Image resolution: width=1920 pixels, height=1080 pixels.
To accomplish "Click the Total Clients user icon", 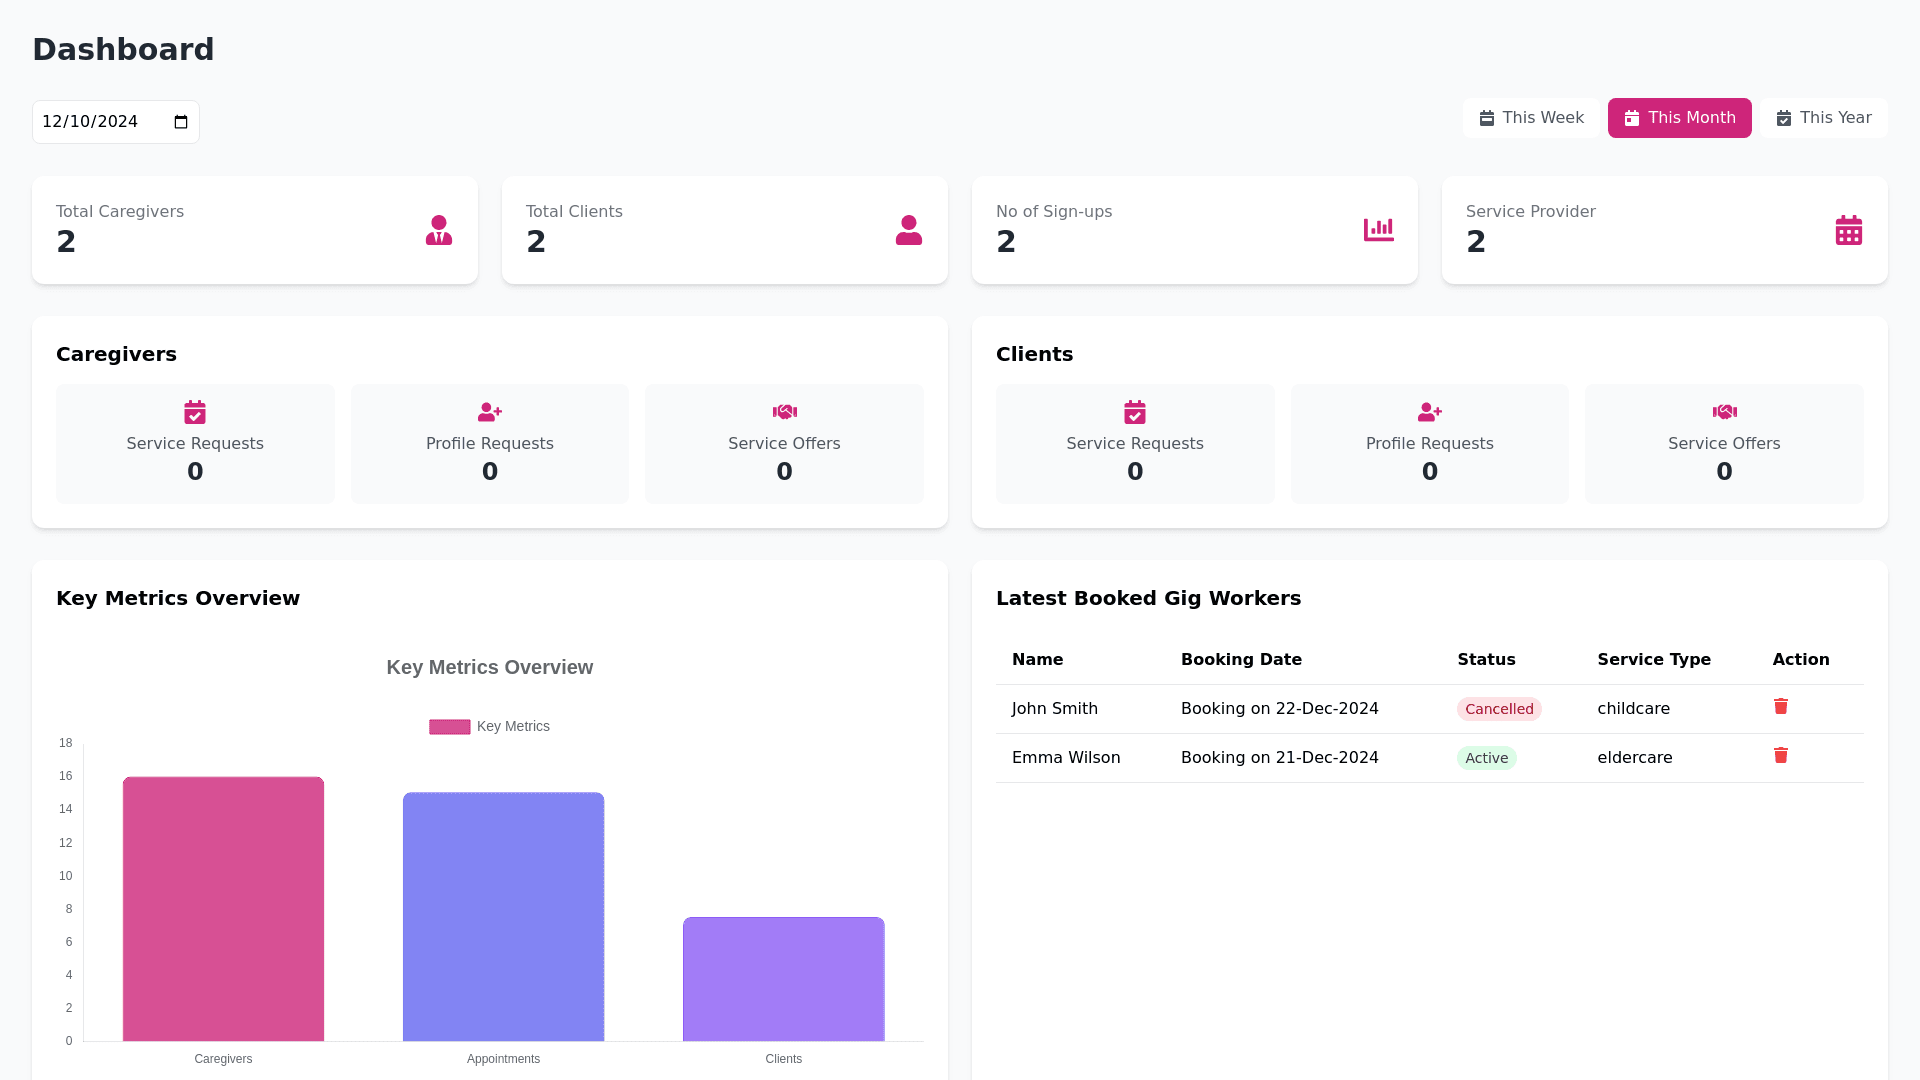I will pos(908,230).
